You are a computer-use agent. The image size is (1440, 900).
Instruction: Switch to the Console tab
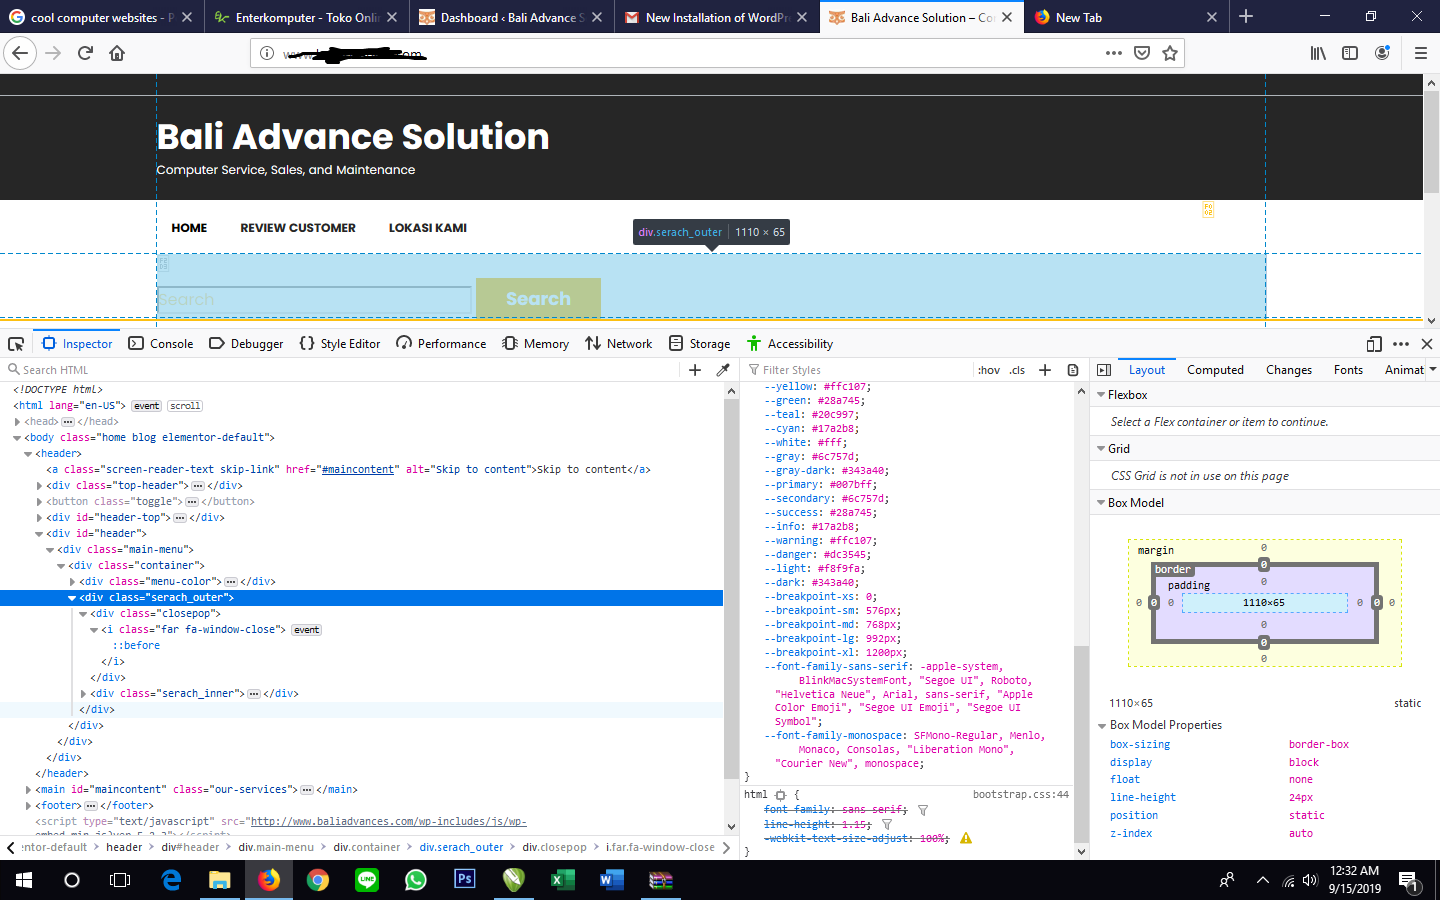click(161, 344)
